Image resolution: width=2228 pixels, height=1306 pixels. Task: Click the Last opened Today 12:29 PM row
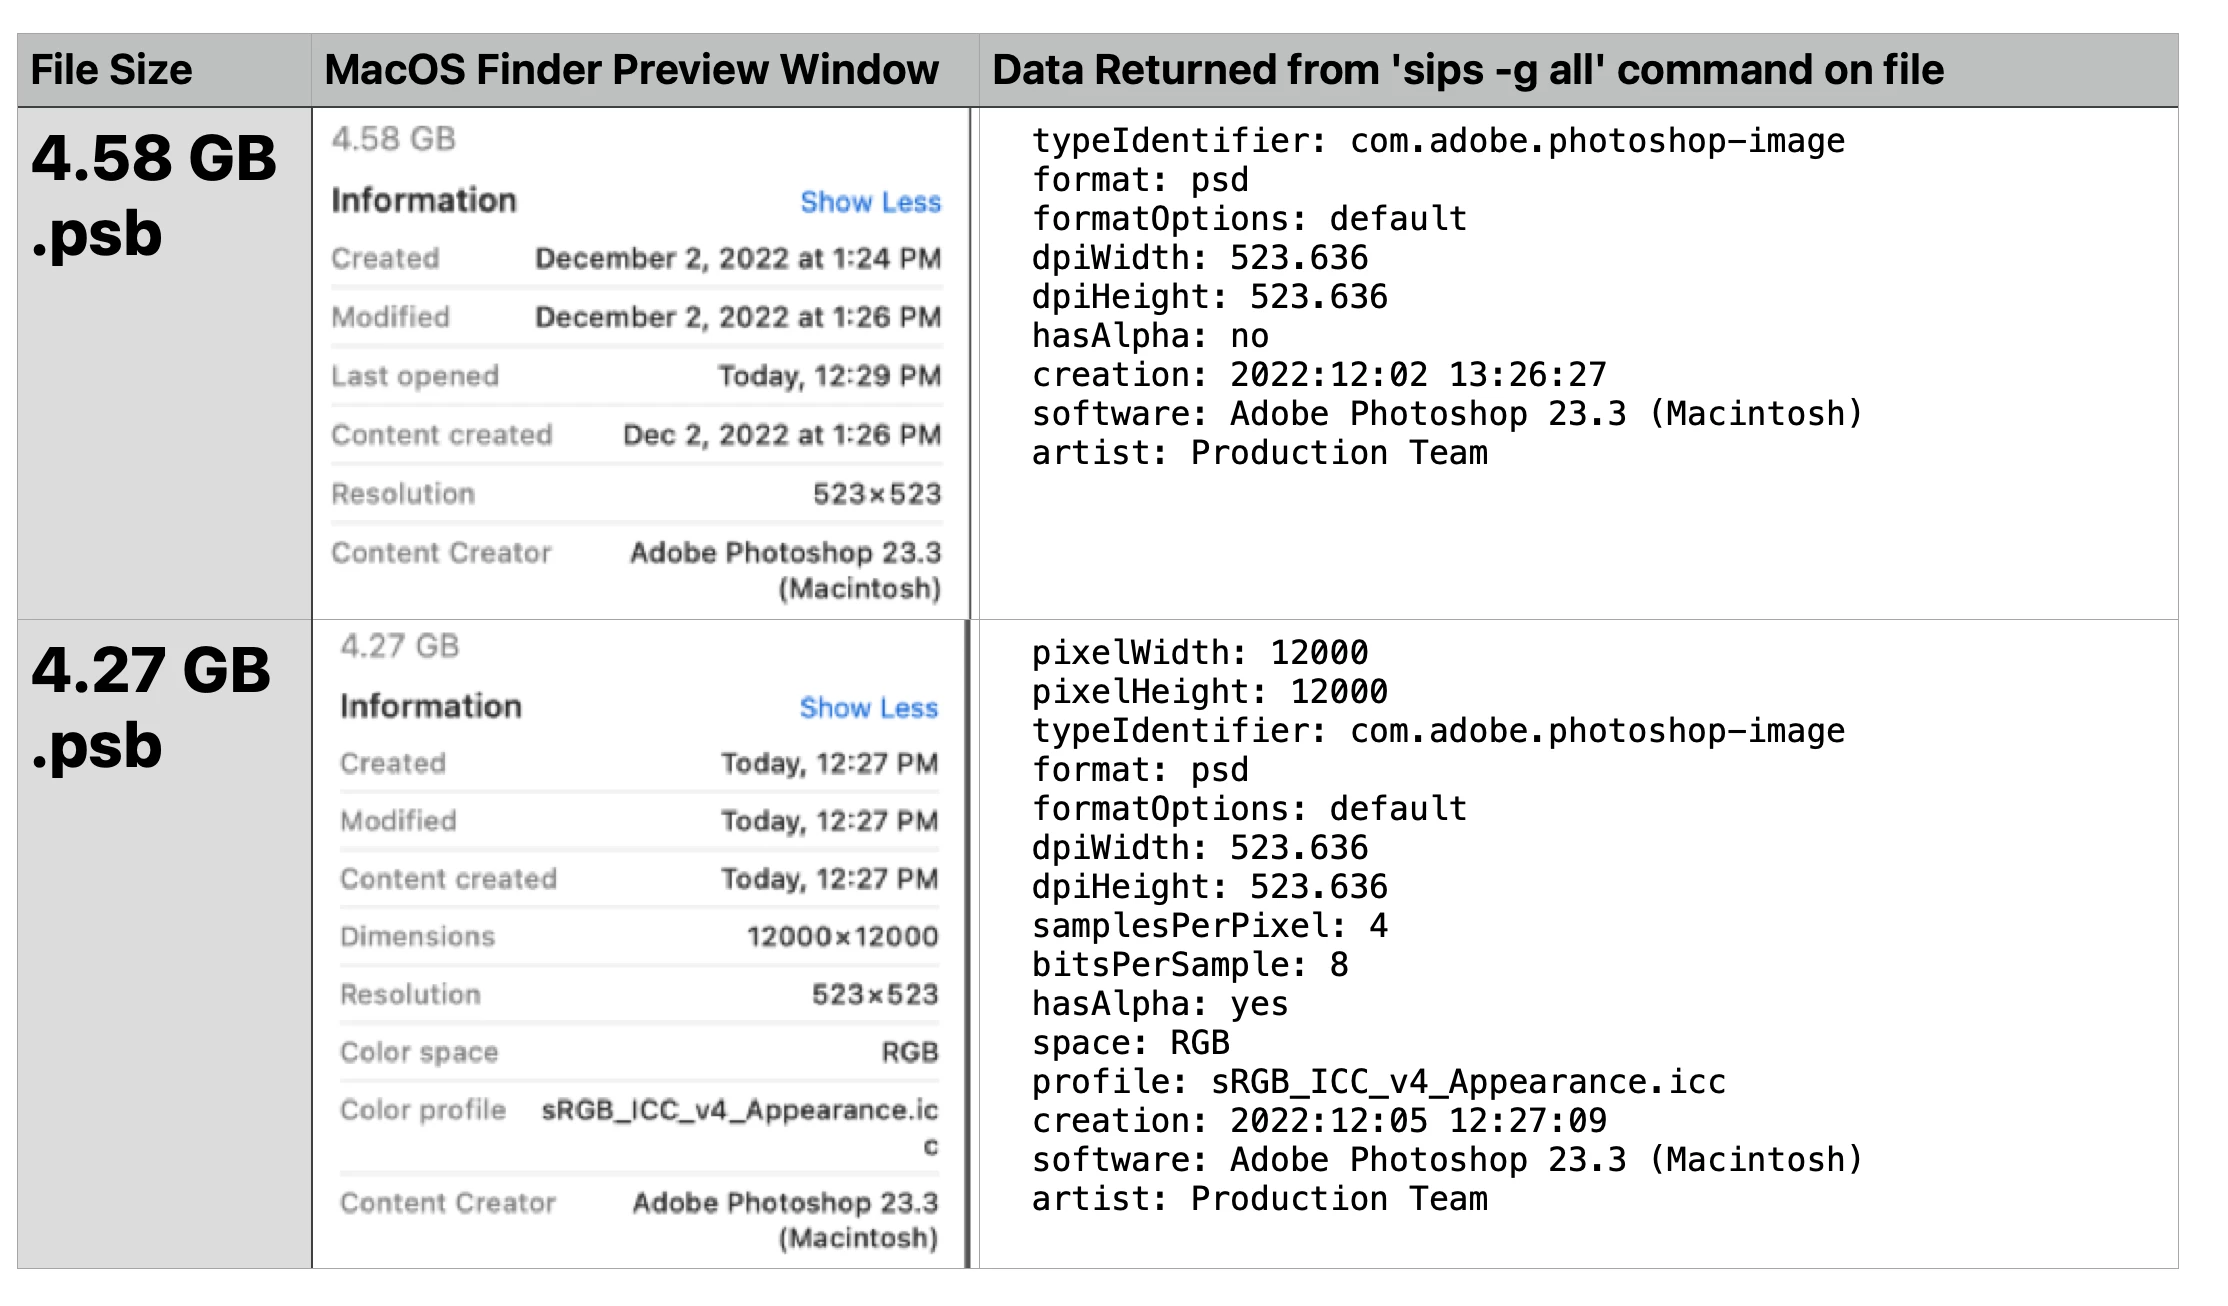click(636, 377)
